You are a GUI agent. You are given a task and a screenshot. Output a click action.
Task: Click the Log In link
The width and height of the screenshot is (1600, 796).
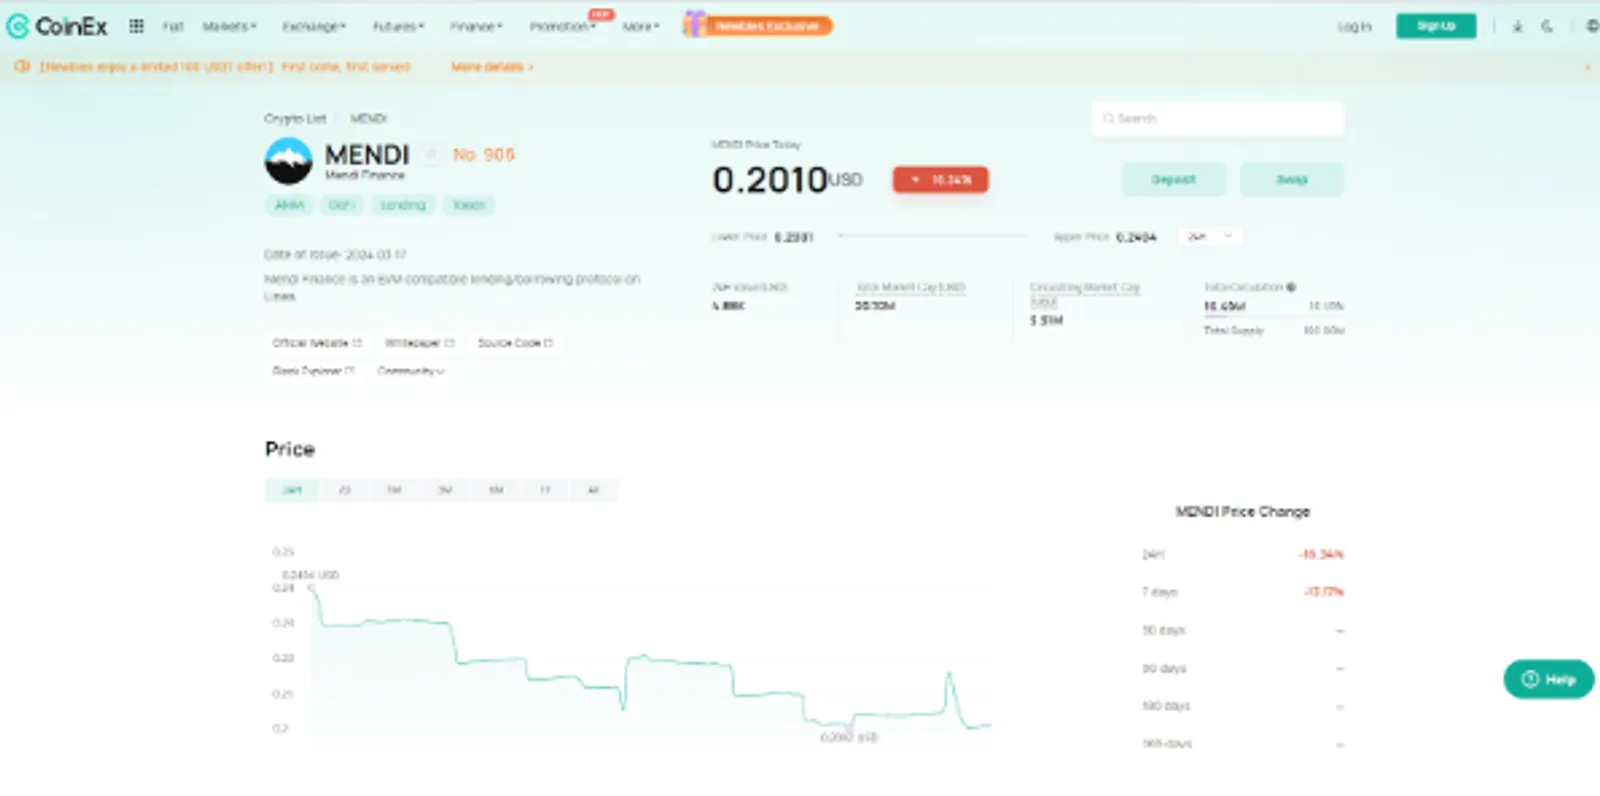coord(1355,27)
